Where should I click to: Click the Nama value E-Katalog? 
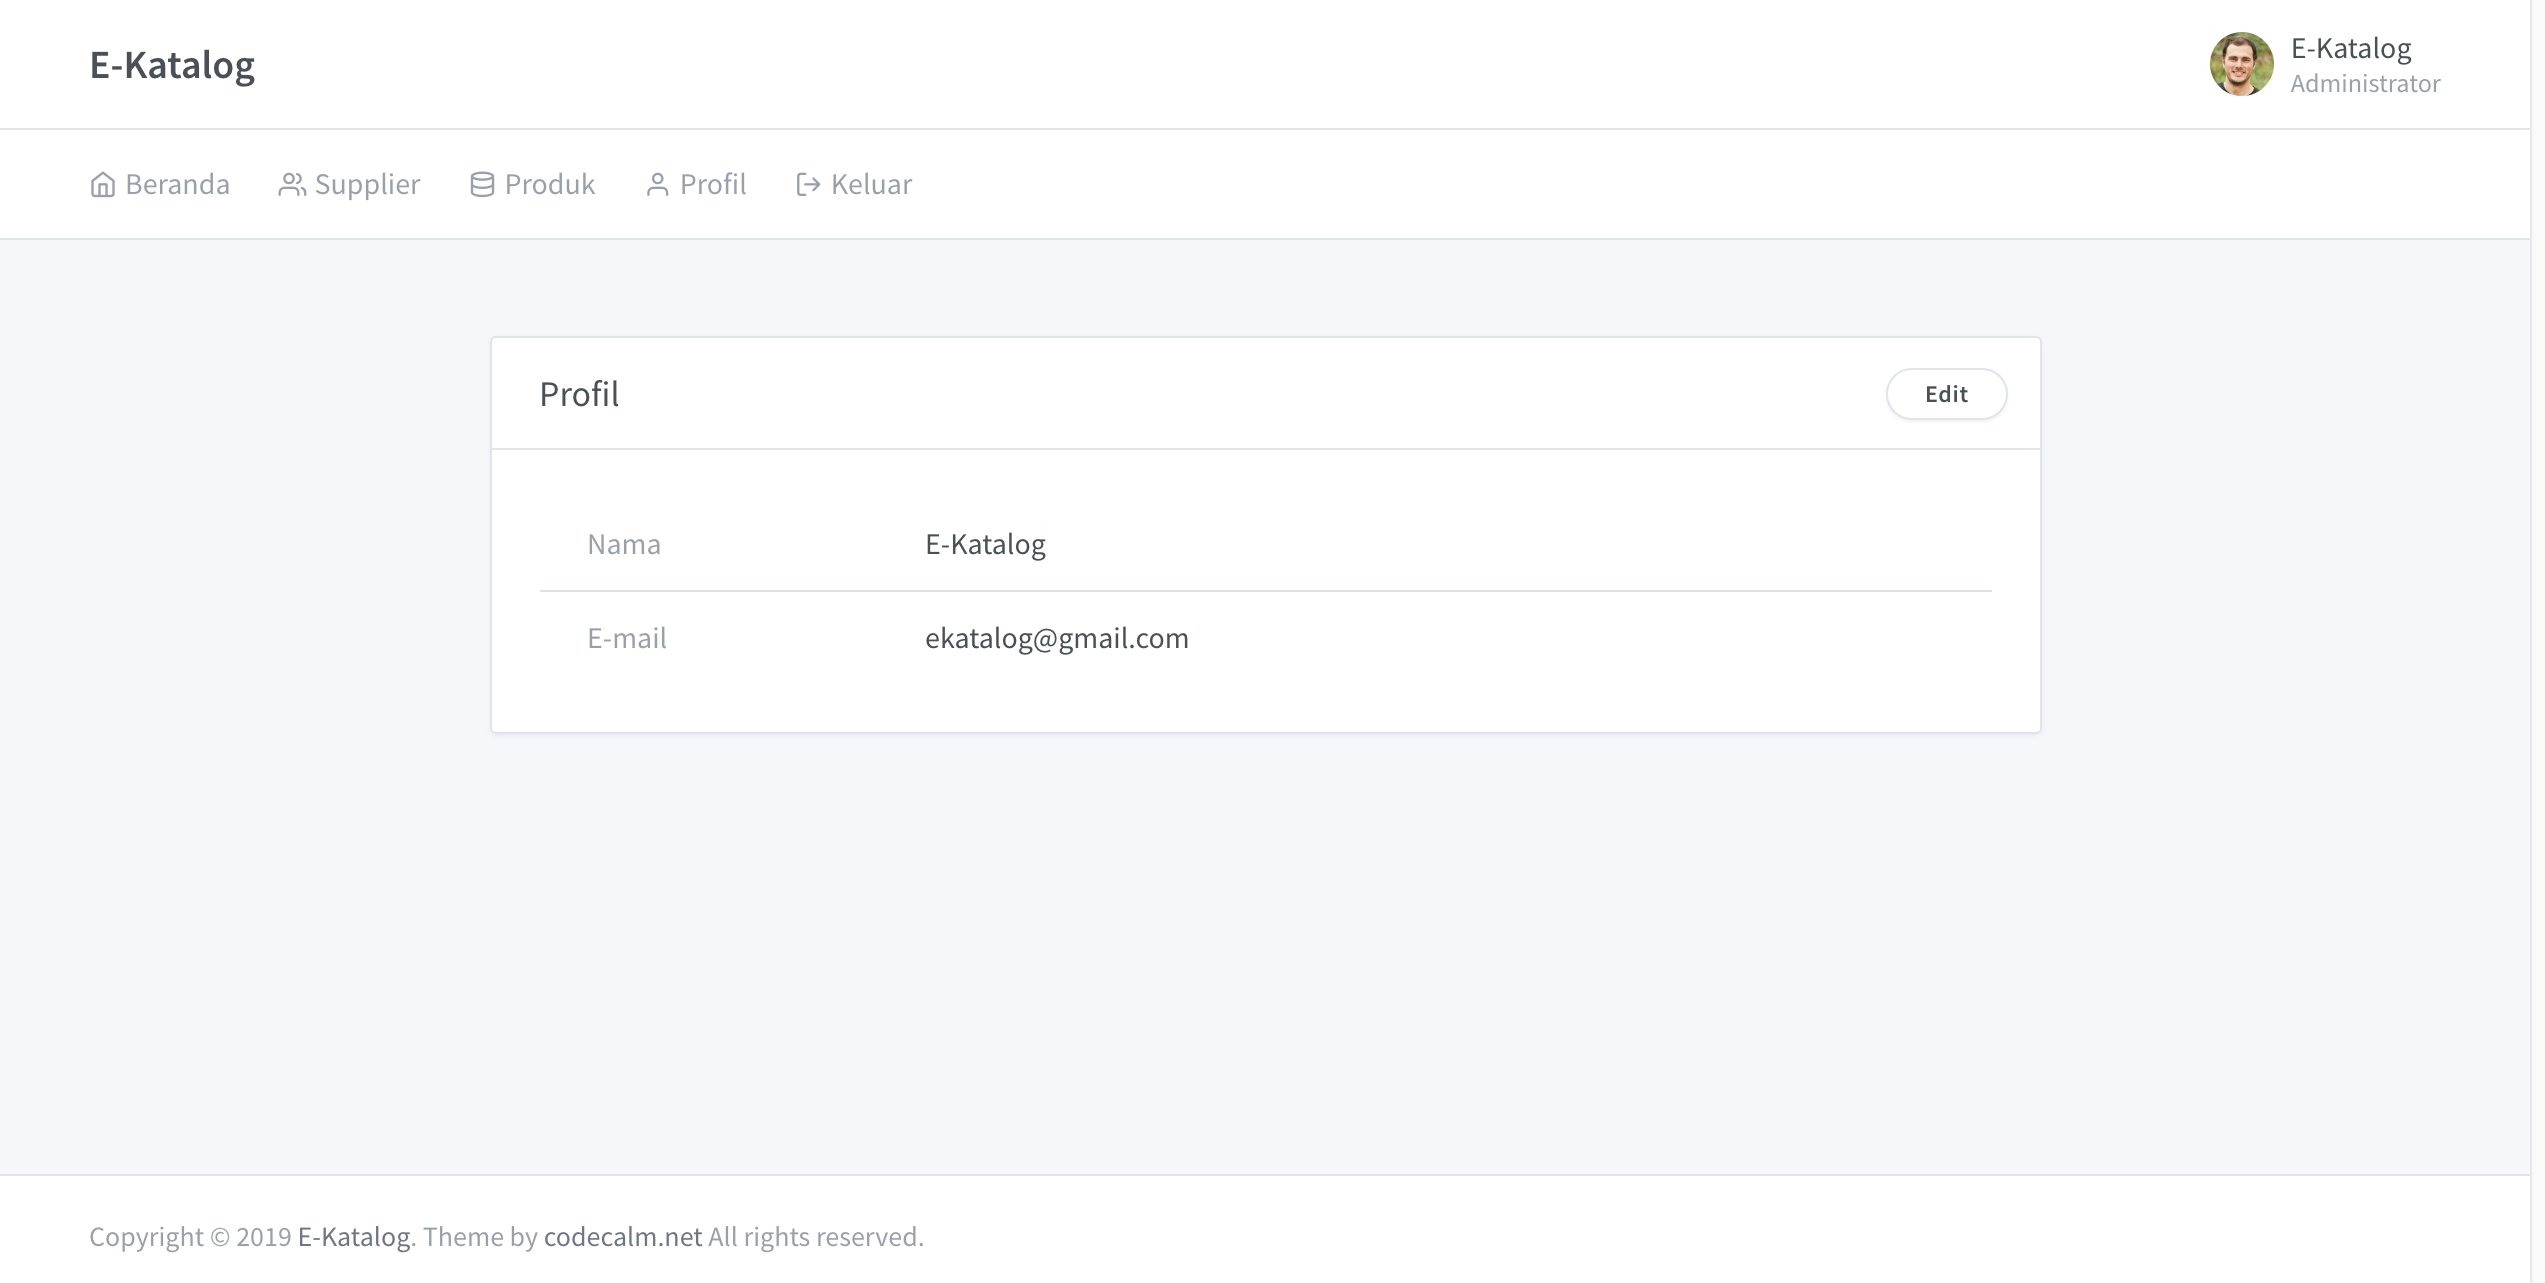985,544
